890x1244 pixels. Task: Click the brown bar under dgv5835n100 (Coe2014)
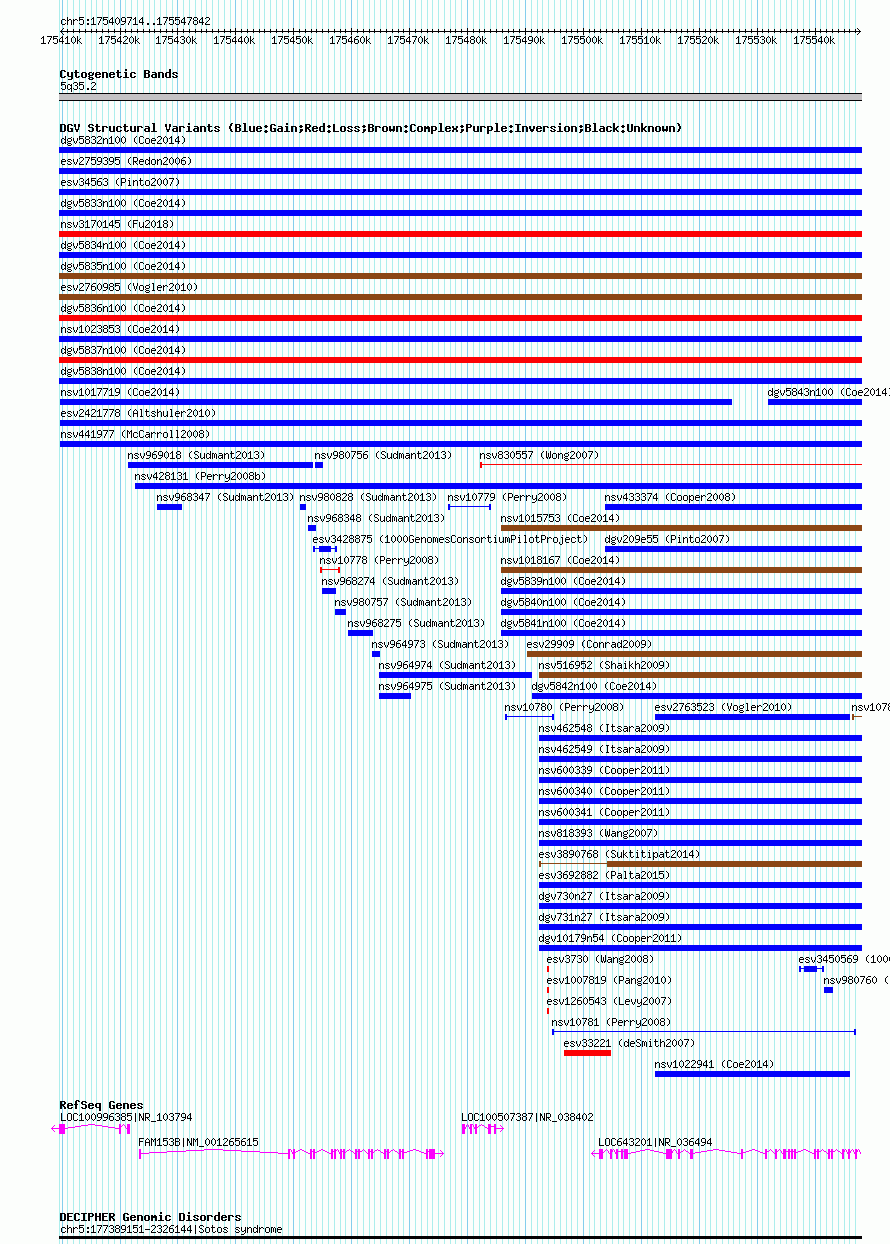(x=460, y=276)
